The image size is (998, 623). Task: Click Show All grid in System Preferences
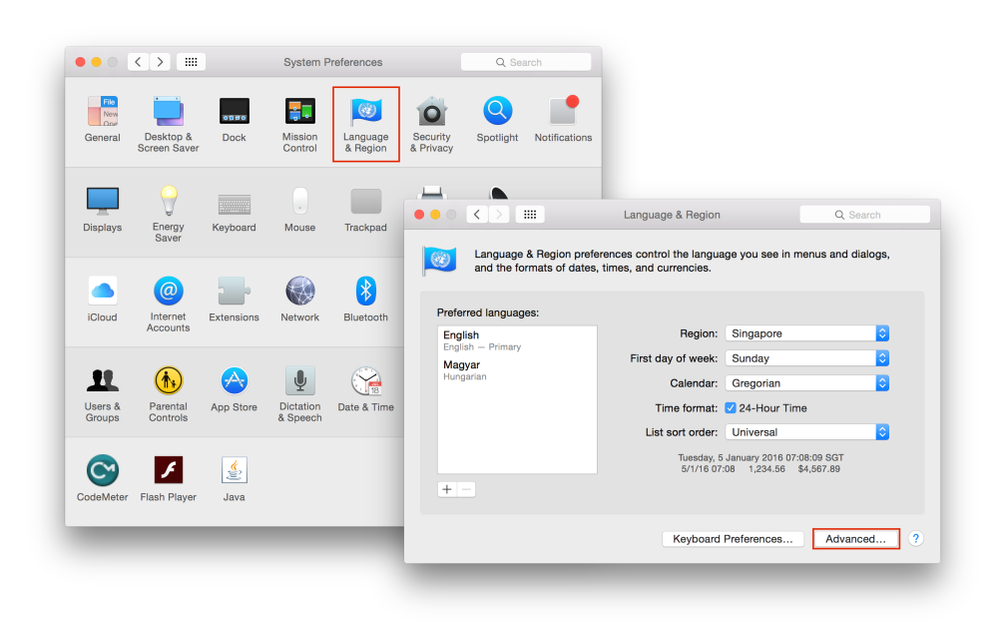(x=191, y=62)
